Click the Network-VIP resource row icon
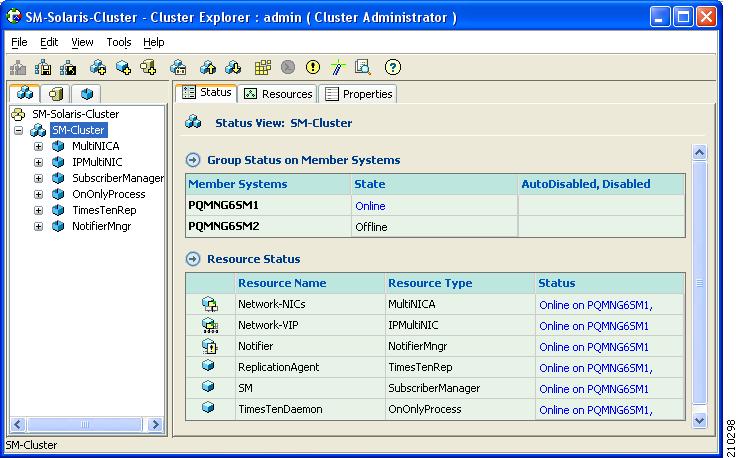736x458 pixels. [x=210, y=325]
